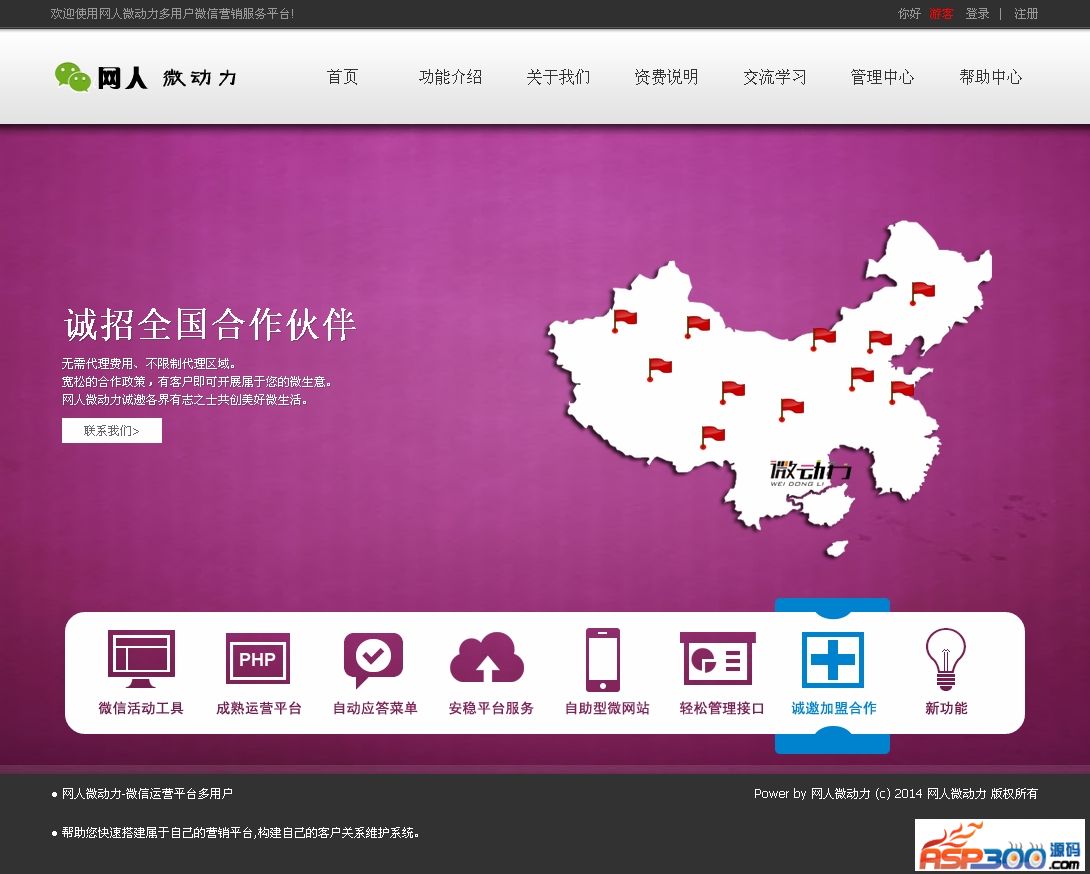Open the 交流学习 section
Image resolution: width=1090 pixels, height=874 pixels.
(x=774, y=76)
